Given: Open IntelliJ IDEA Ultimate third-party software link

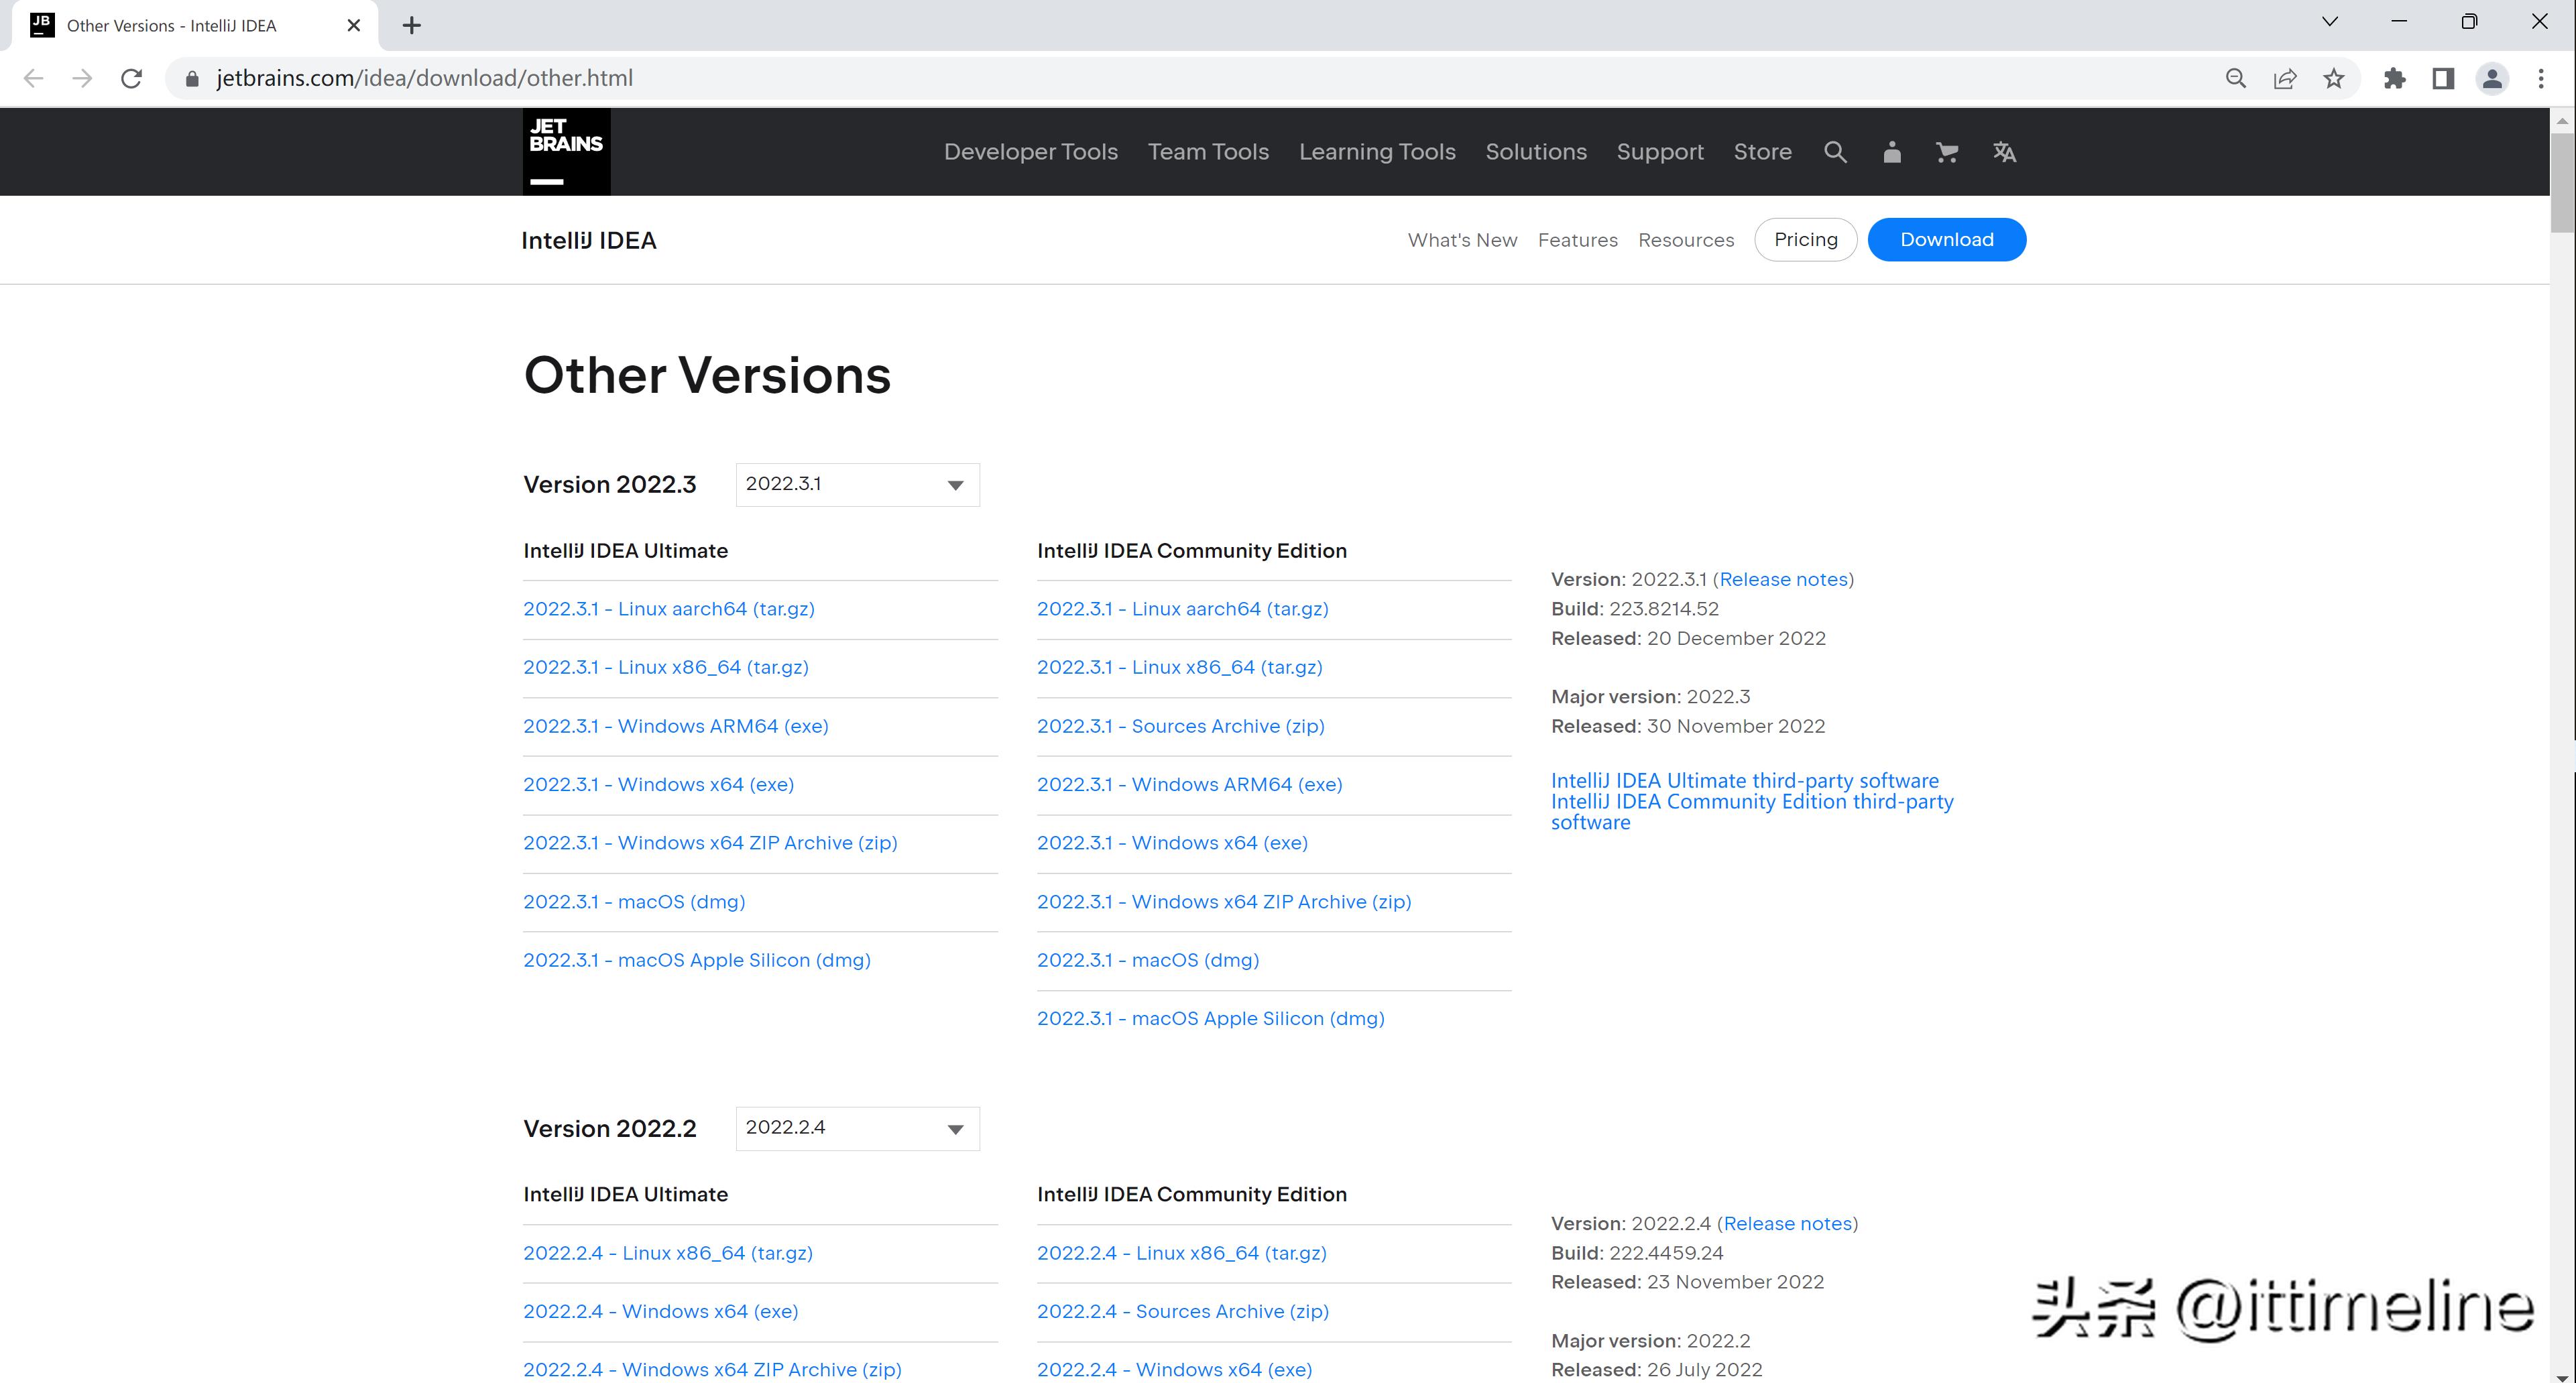Looking at the screenshot, I should (x=1744, y=781).
